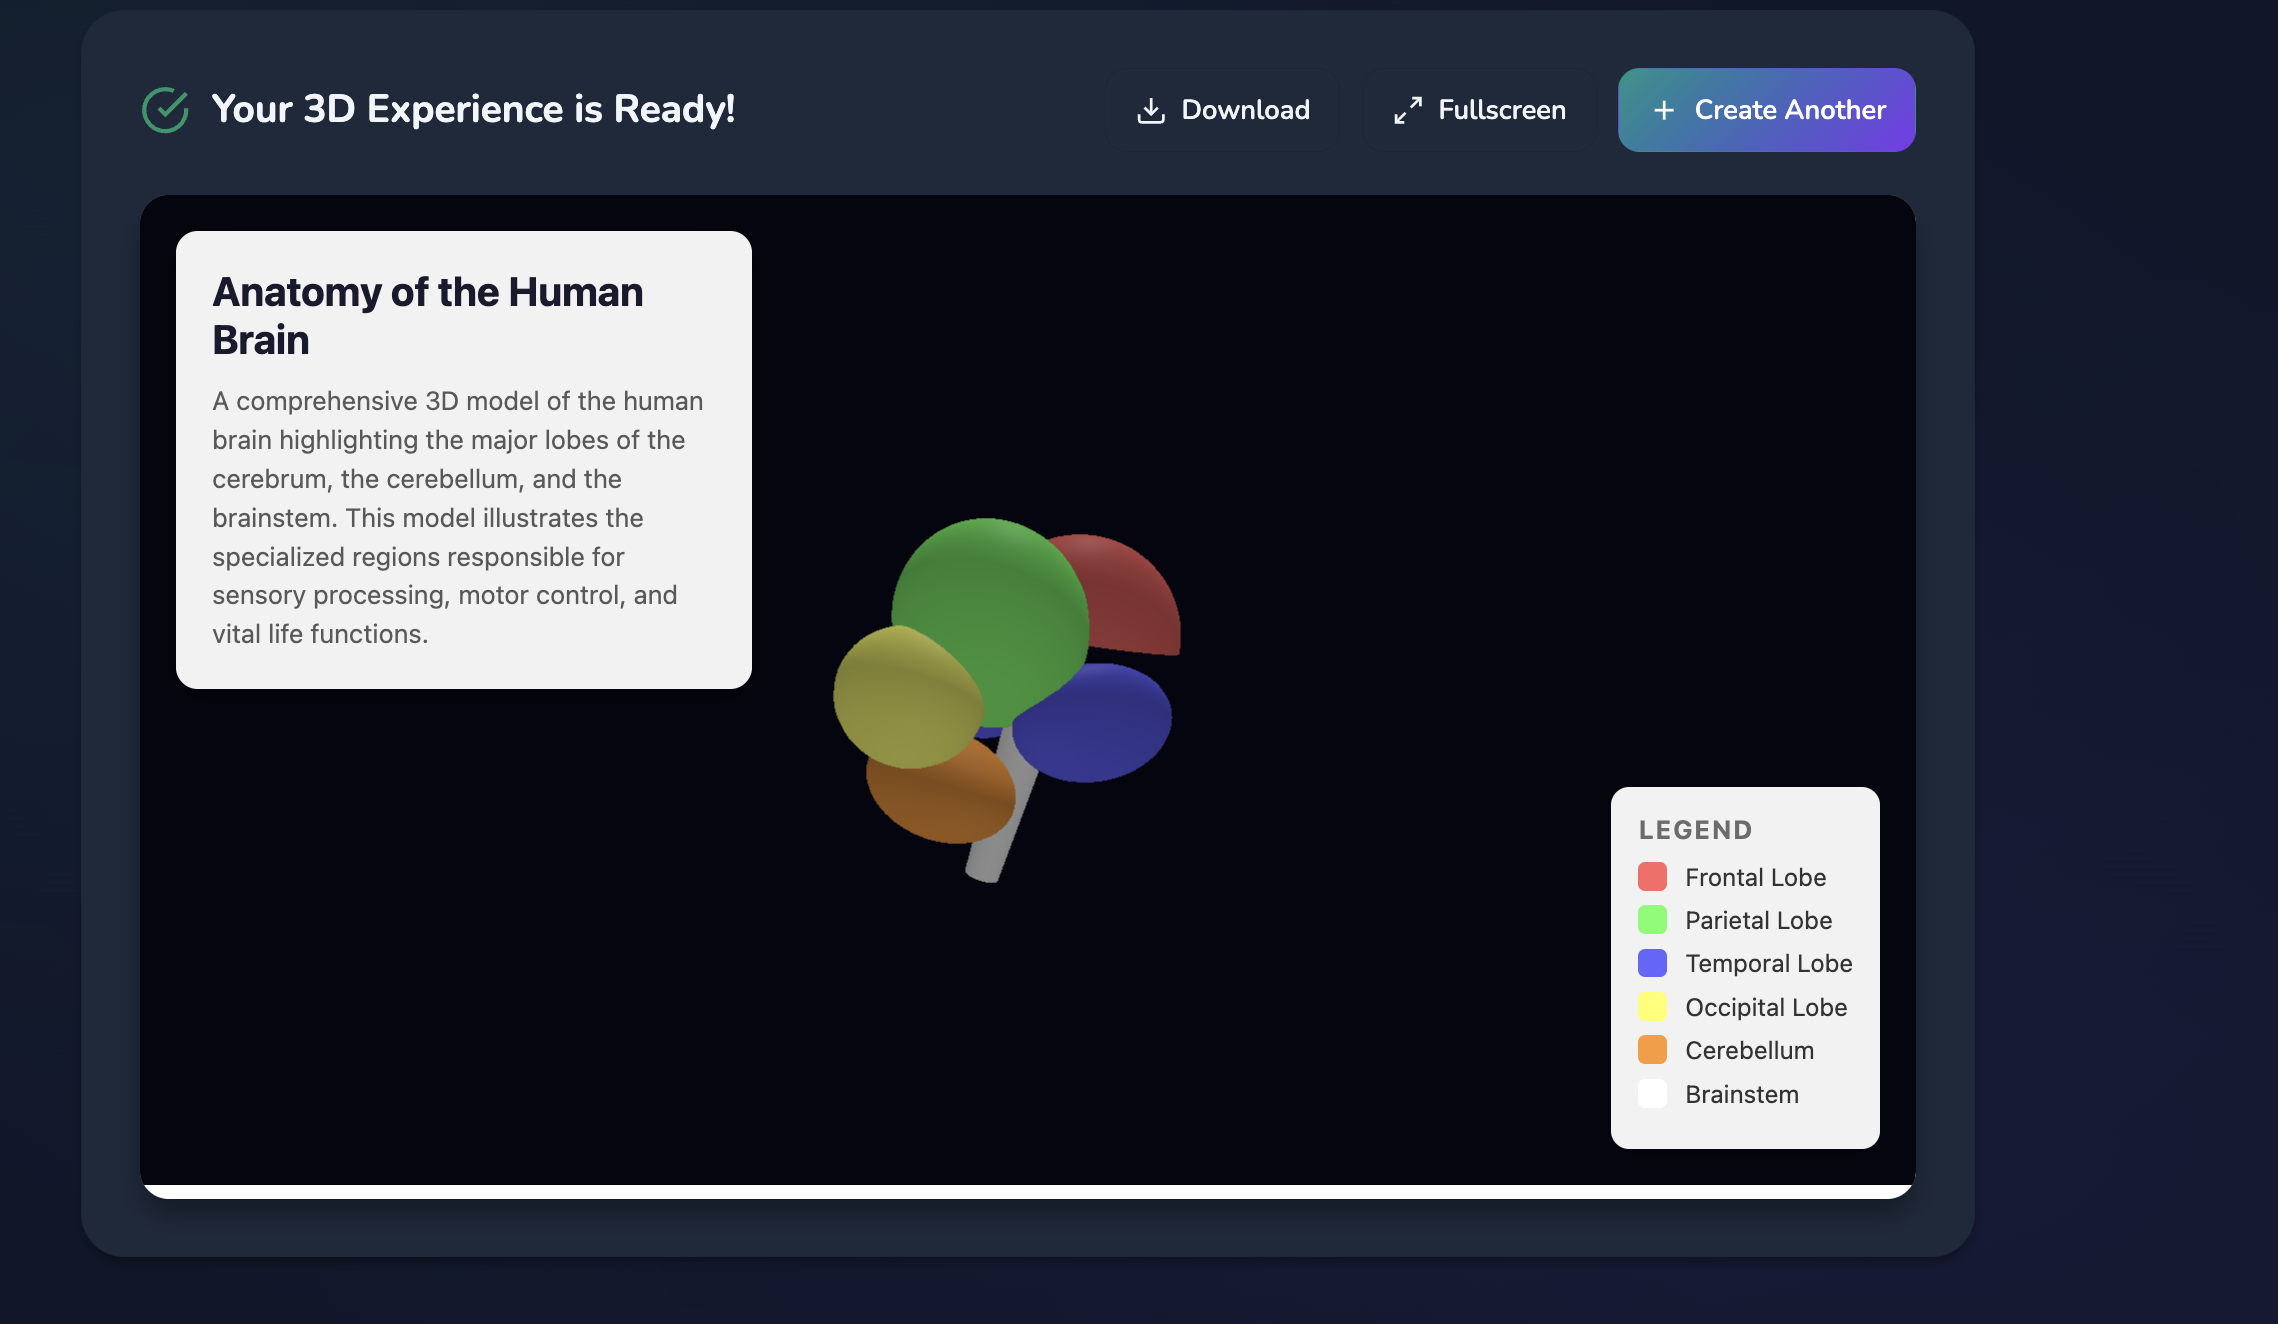Click the blue Temporal Lobe swatch

coord(1652,963)
